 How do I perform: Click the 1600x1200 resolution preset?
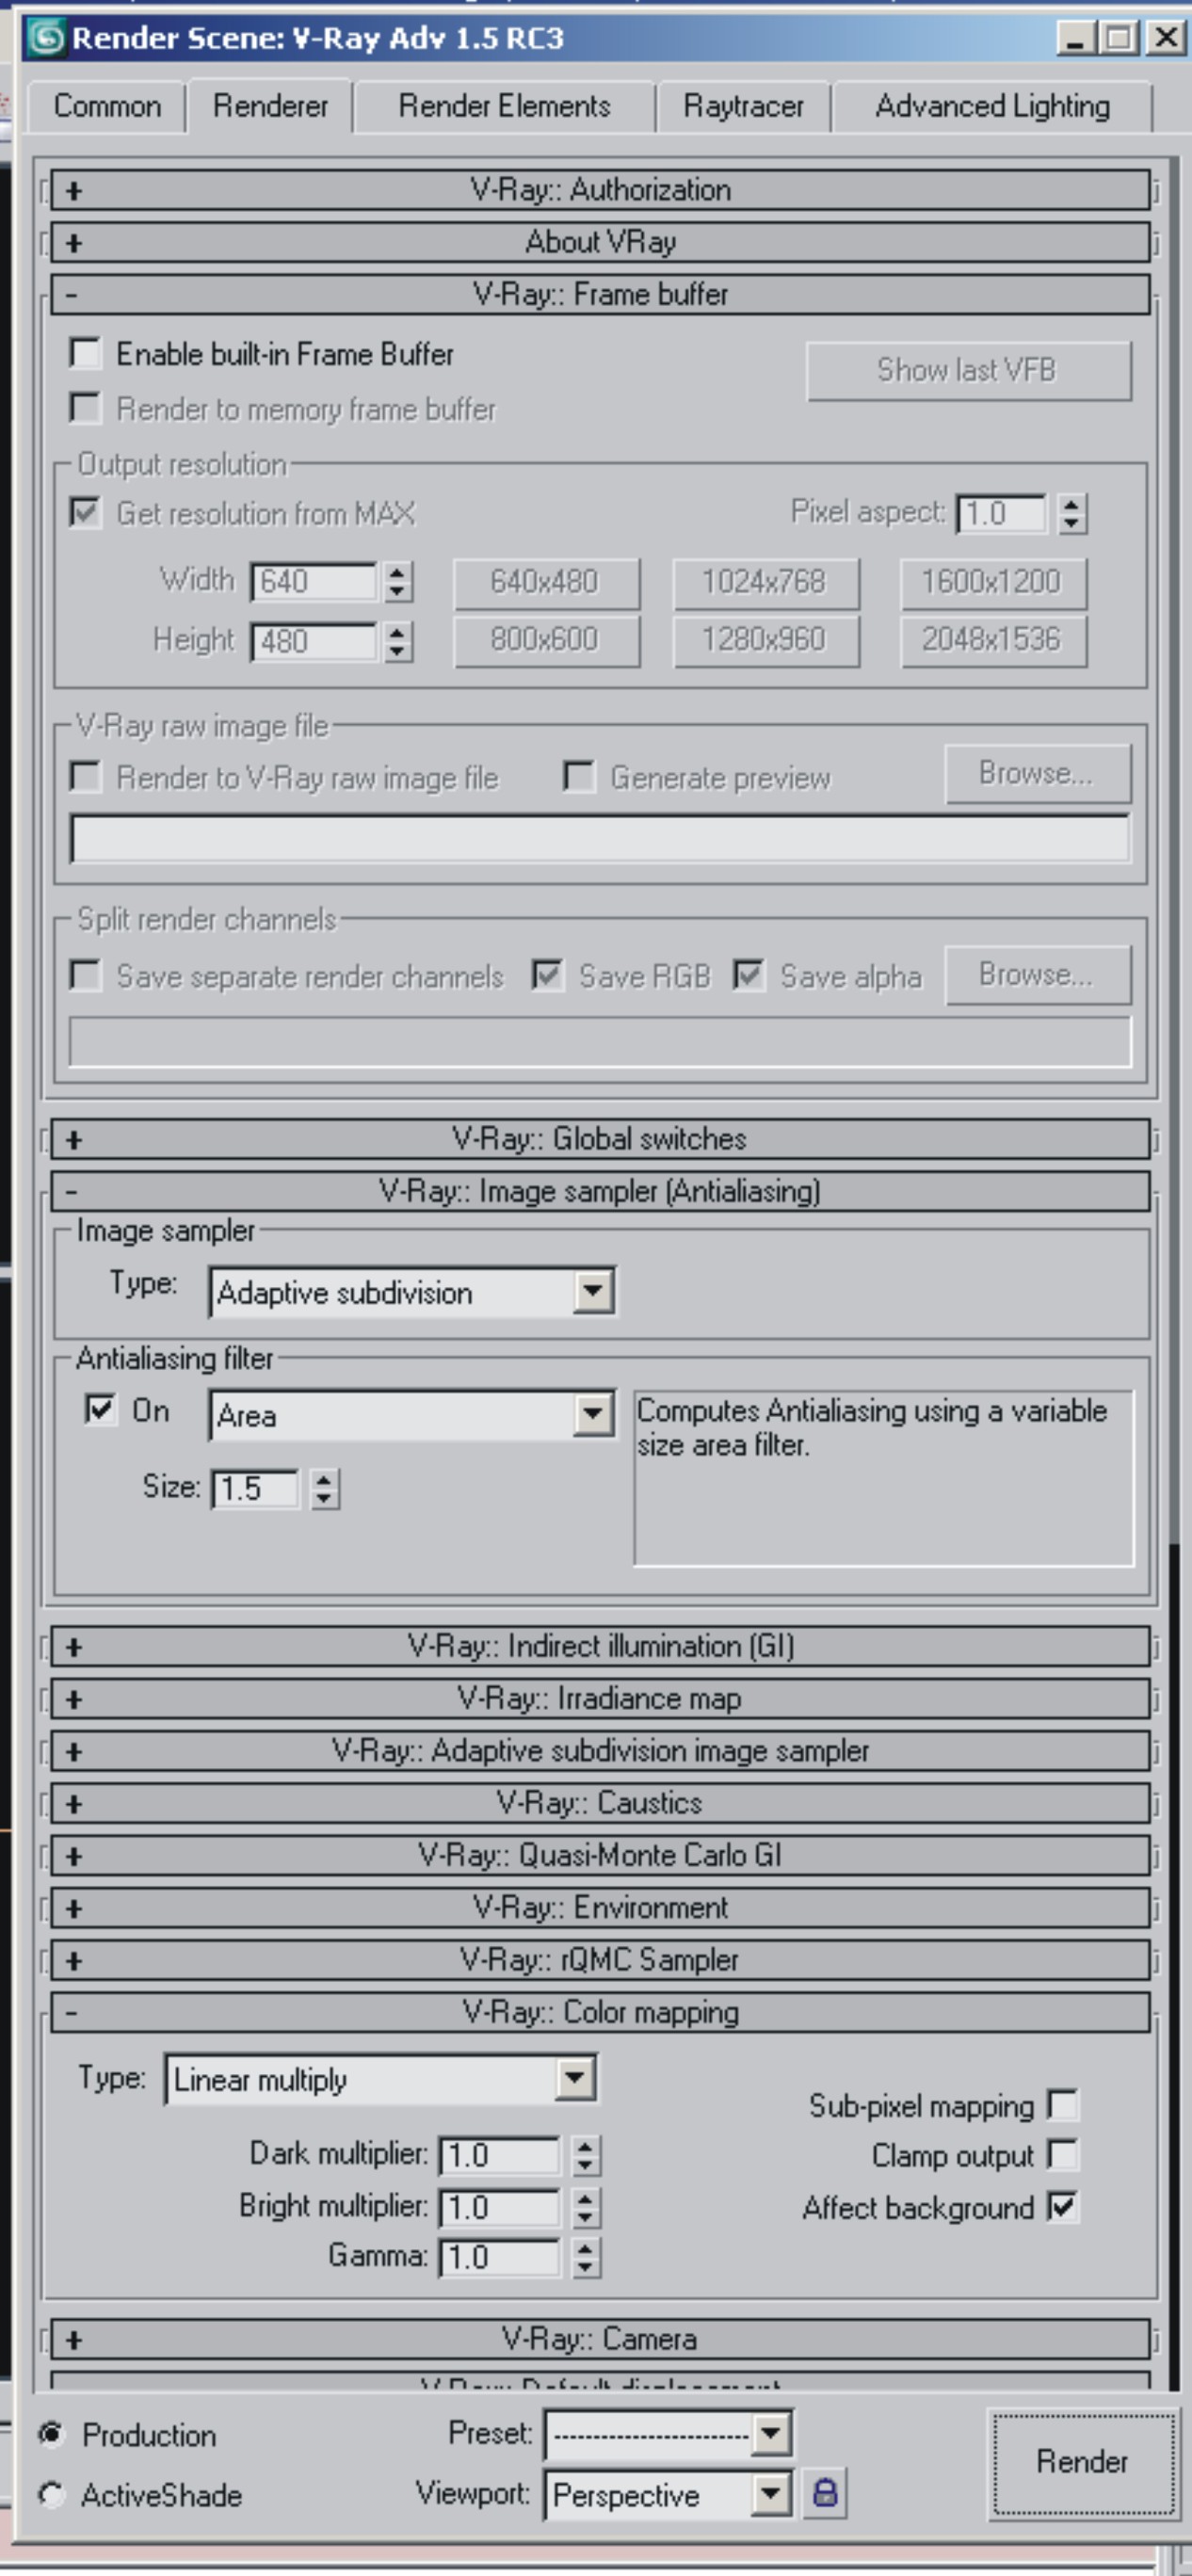pyautogui.click(x=993, y=582)
